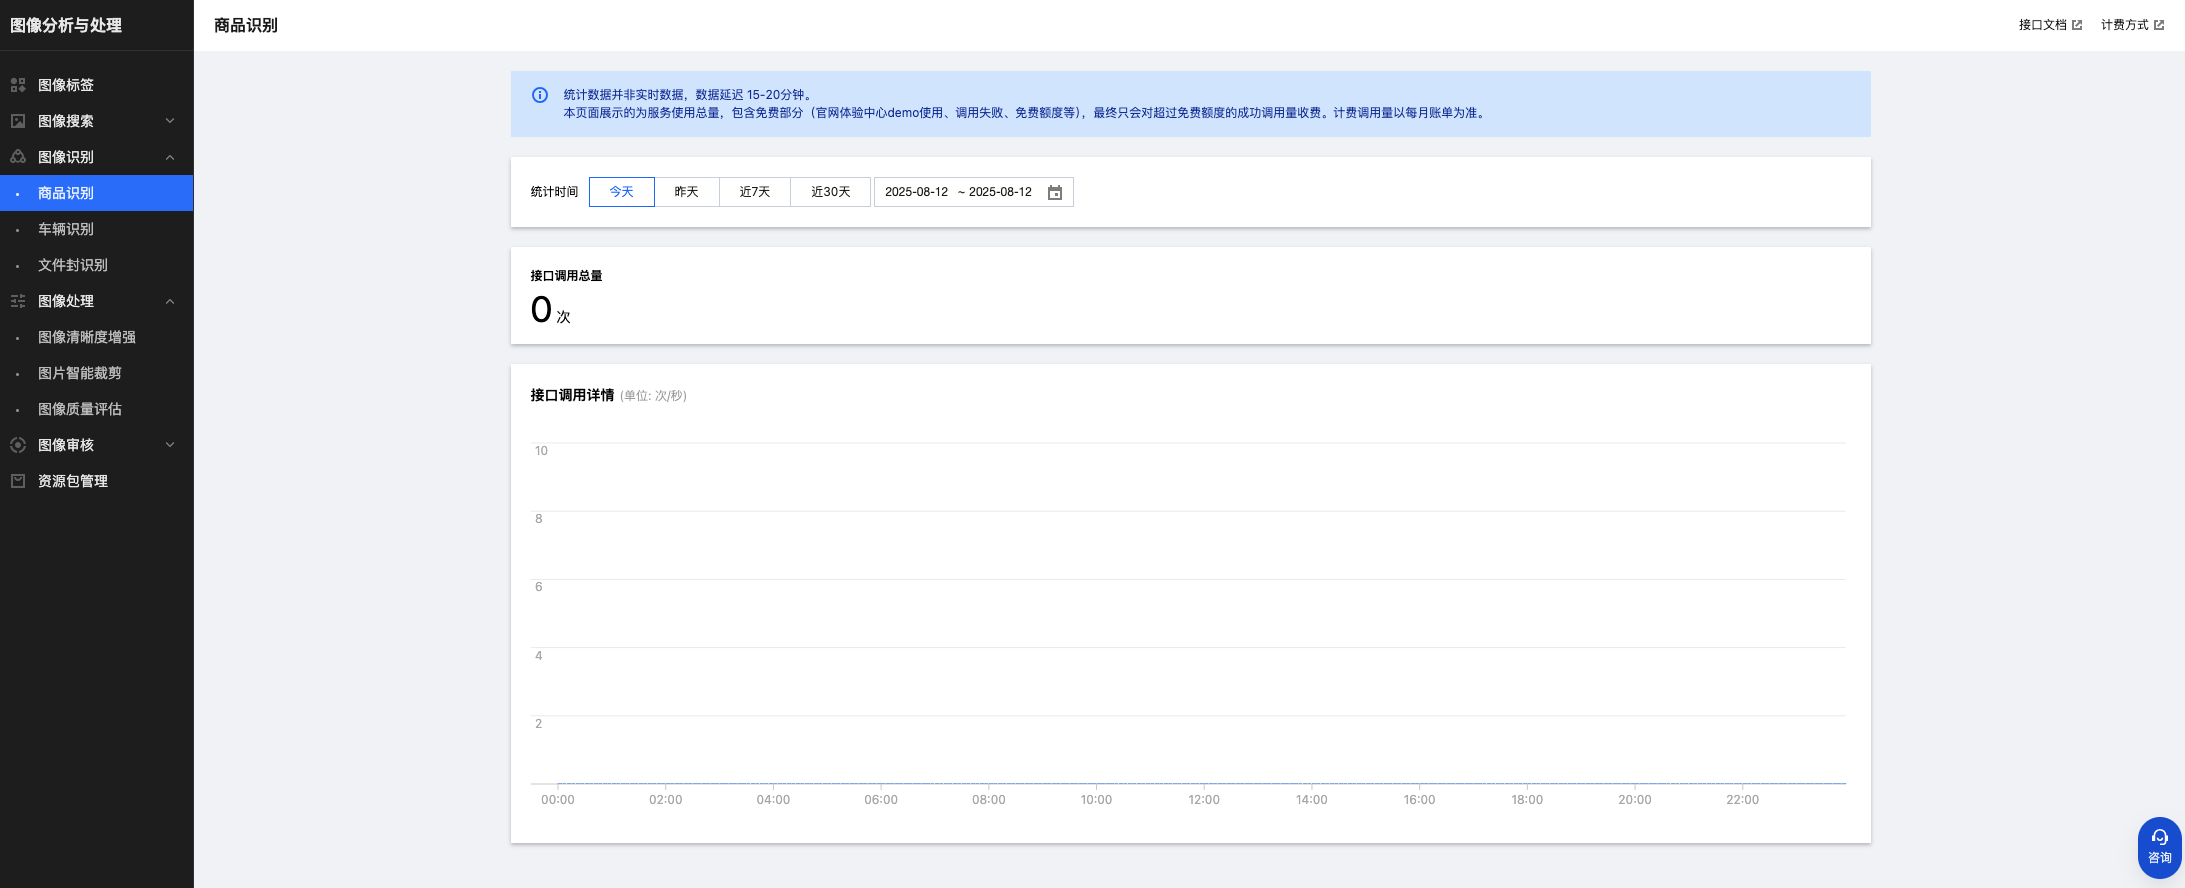Open the 接口文档 external link

[x=2049, y=25]
